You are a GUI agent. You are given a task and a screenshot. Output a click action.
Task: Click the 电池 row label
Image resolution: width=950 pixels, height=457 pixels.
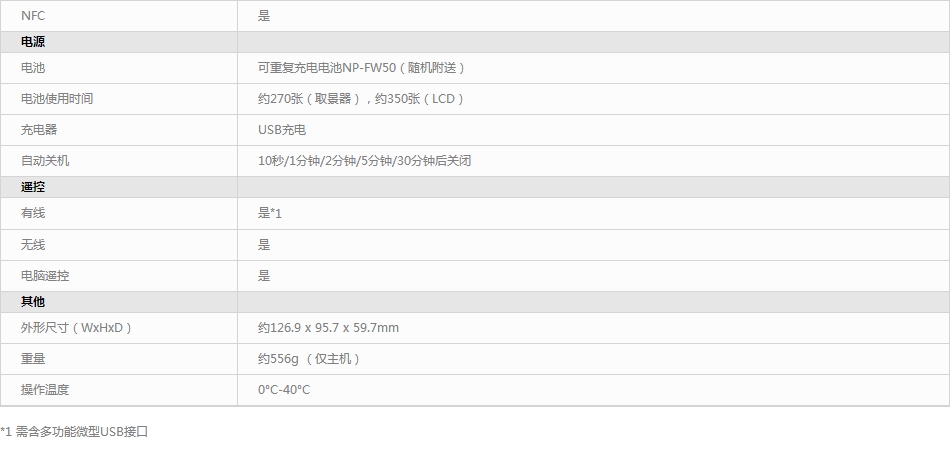tap(33, 68)
